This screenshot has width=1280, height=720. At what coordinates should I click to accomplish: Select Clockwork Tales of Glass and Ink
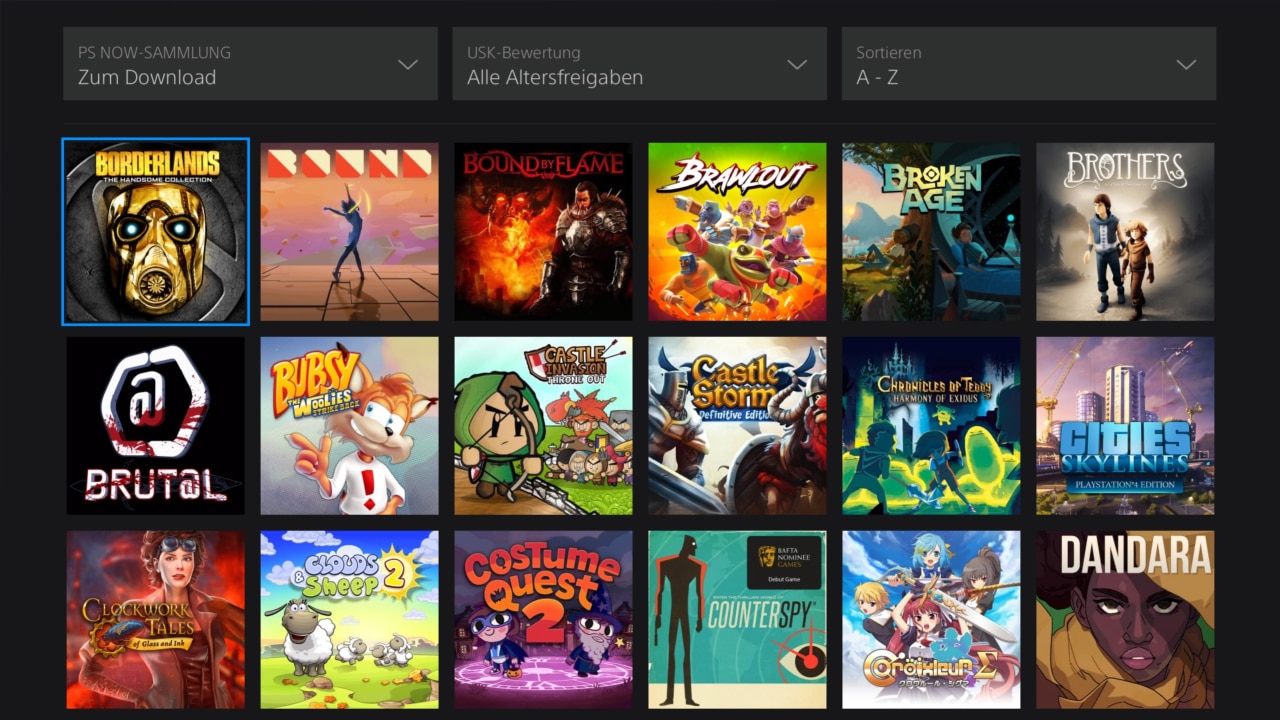pos(155,620)
